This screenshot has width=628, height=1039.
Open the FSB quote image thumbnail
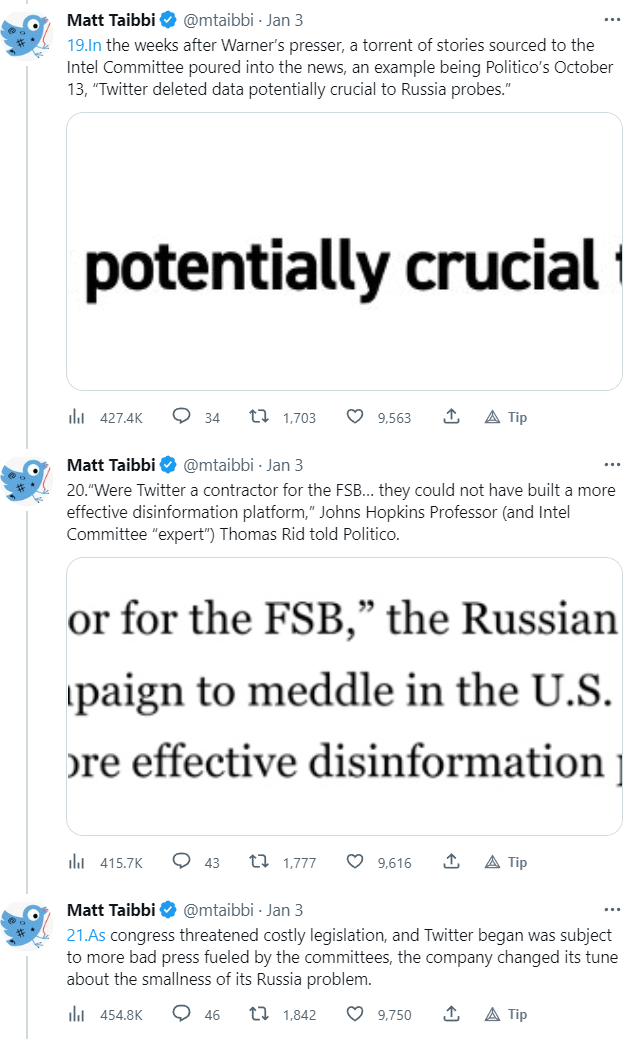(x=344, y=696)
